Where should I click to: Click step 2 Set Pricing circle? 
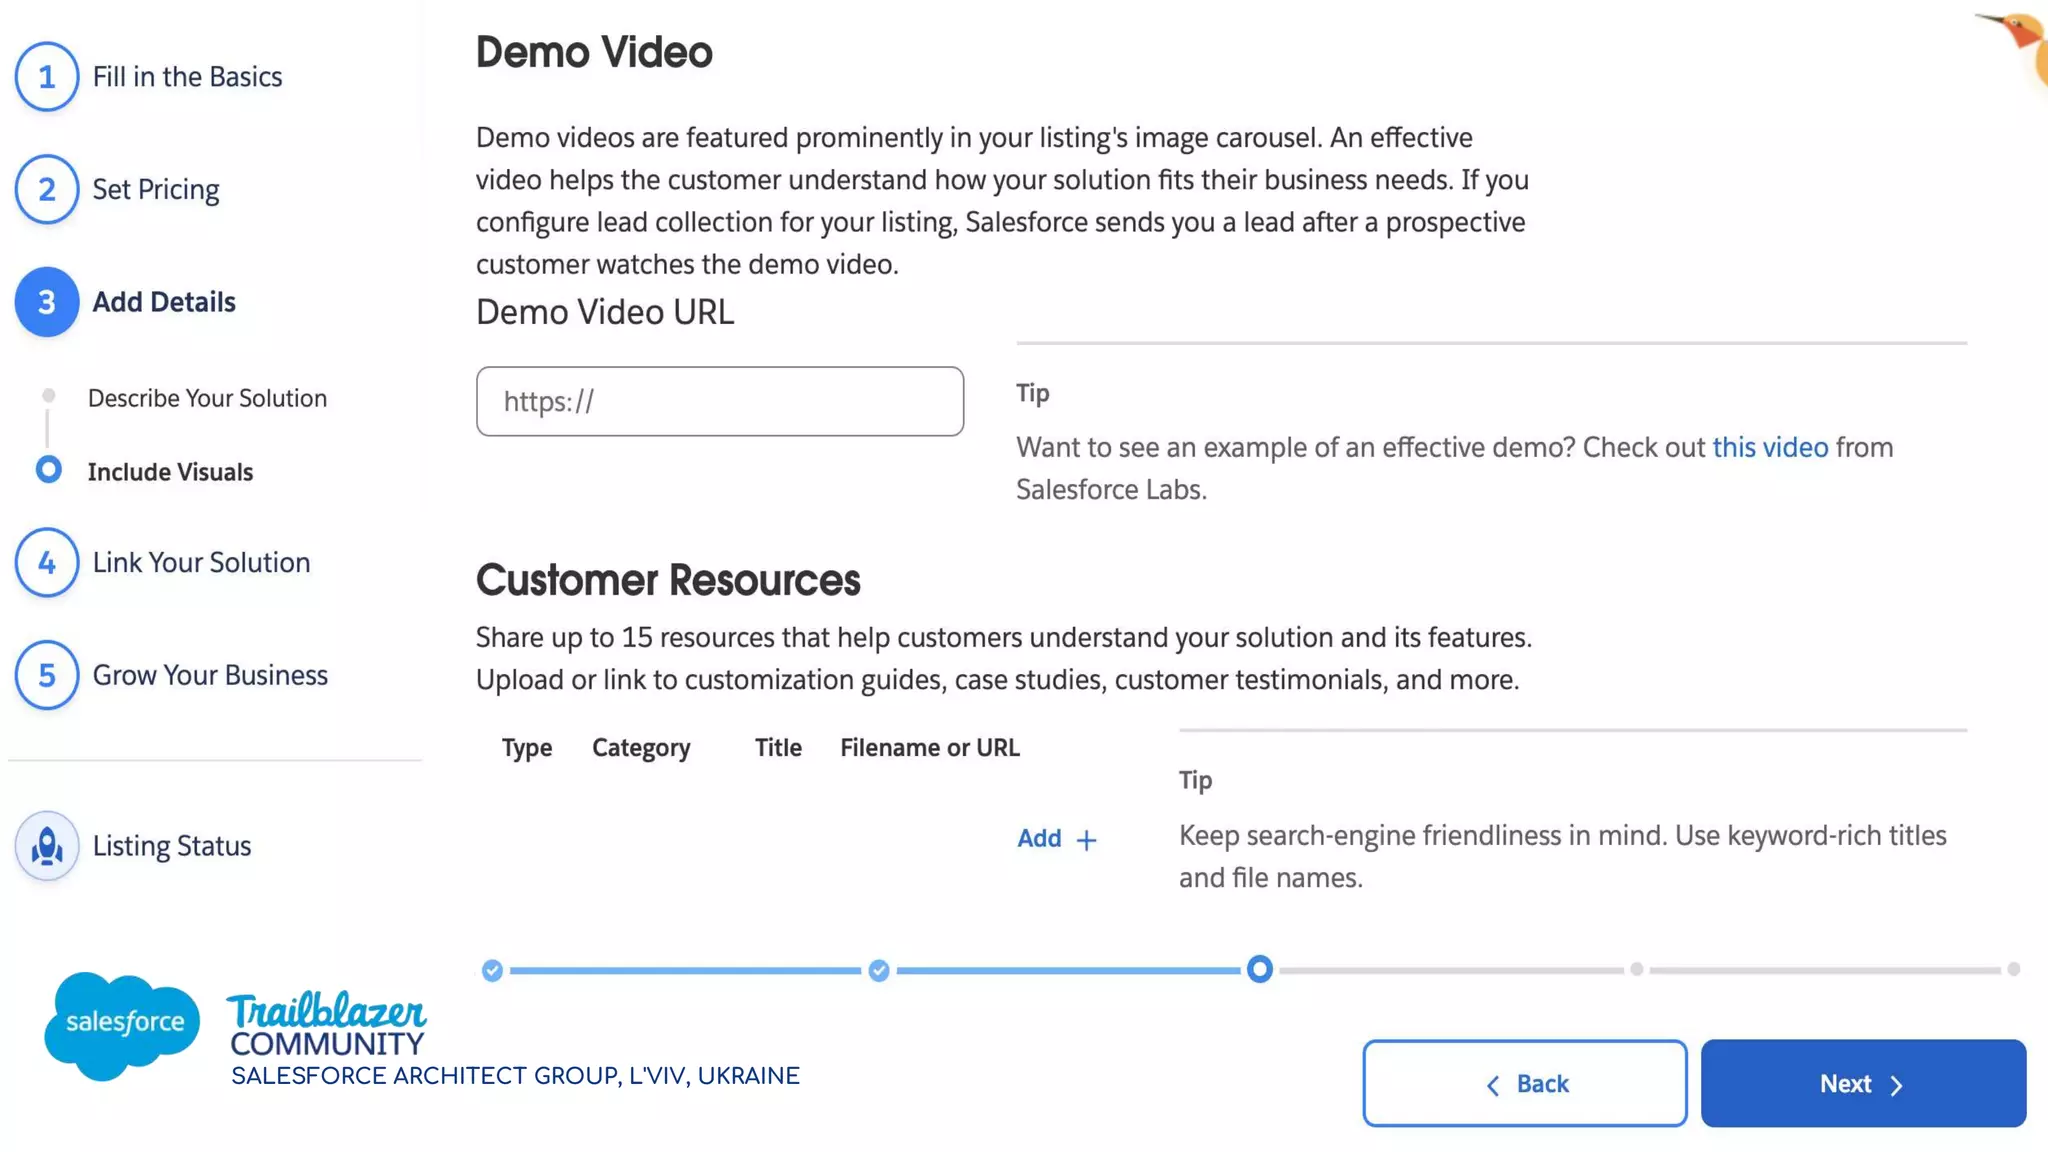click(x=47, y=190)
